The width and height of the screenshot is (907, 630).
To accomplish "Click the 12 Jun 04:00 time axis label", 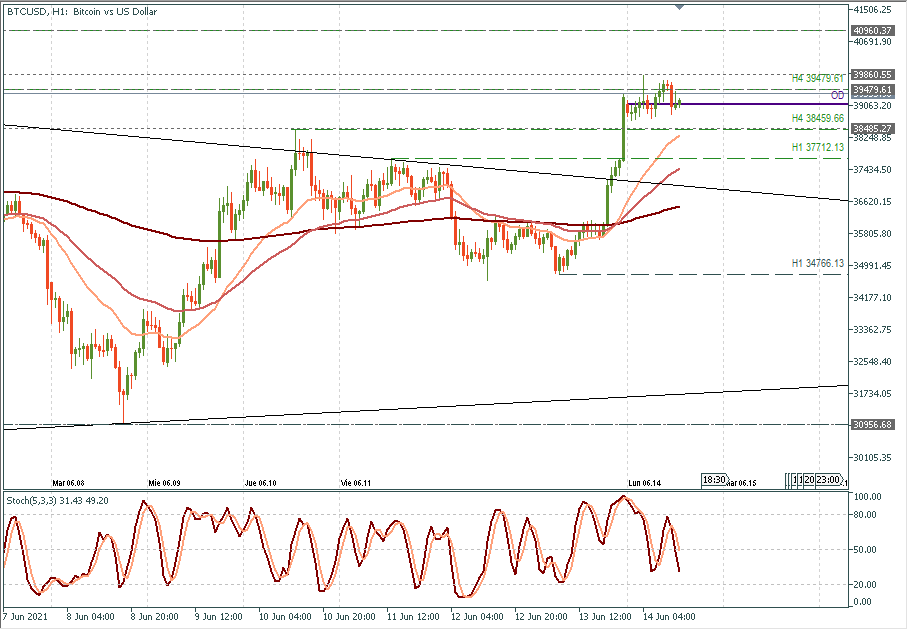I will tap(477, 617).
